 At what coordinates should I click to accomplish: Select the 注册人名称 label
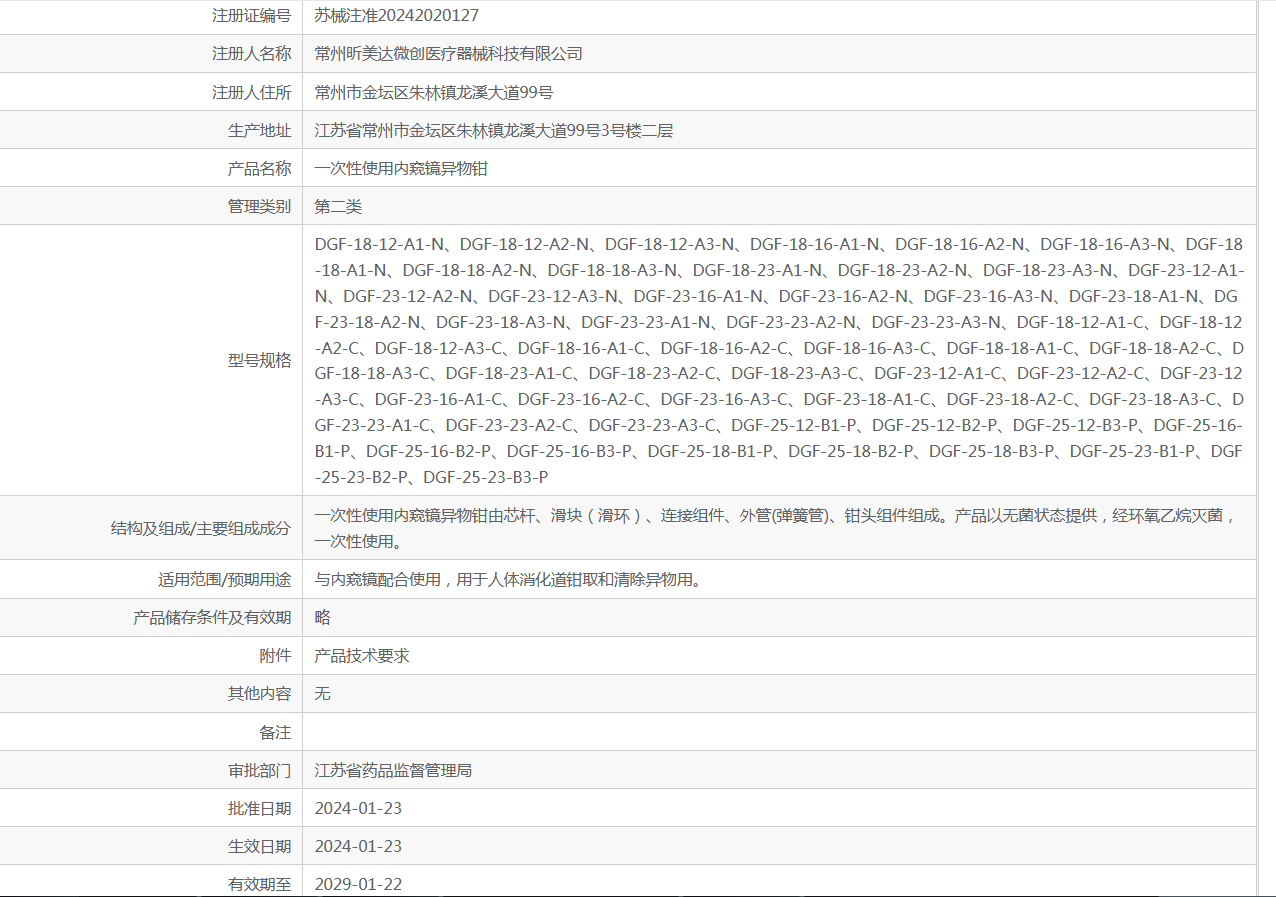click(251, 53)
